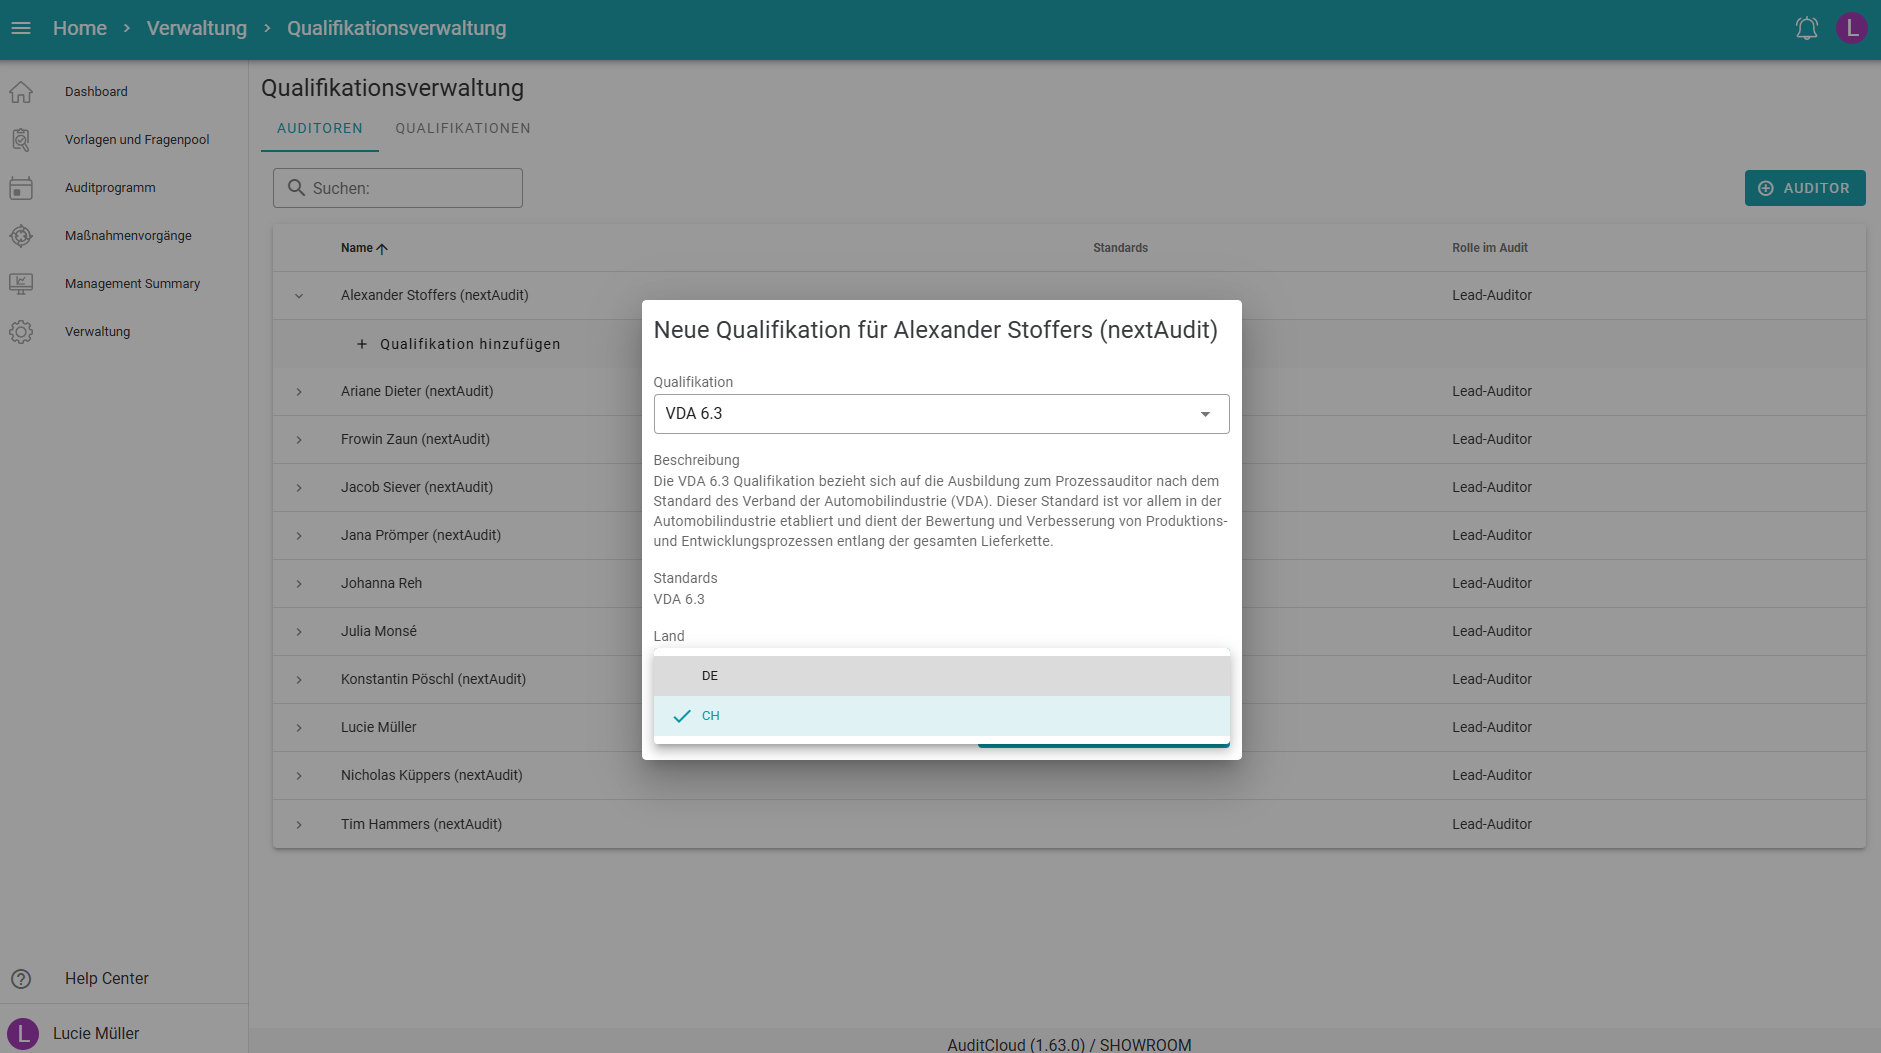The height and width of the screenshot is (1053, 1881).
Task: Click the Management Summary icon
Action: pos(21,284)
